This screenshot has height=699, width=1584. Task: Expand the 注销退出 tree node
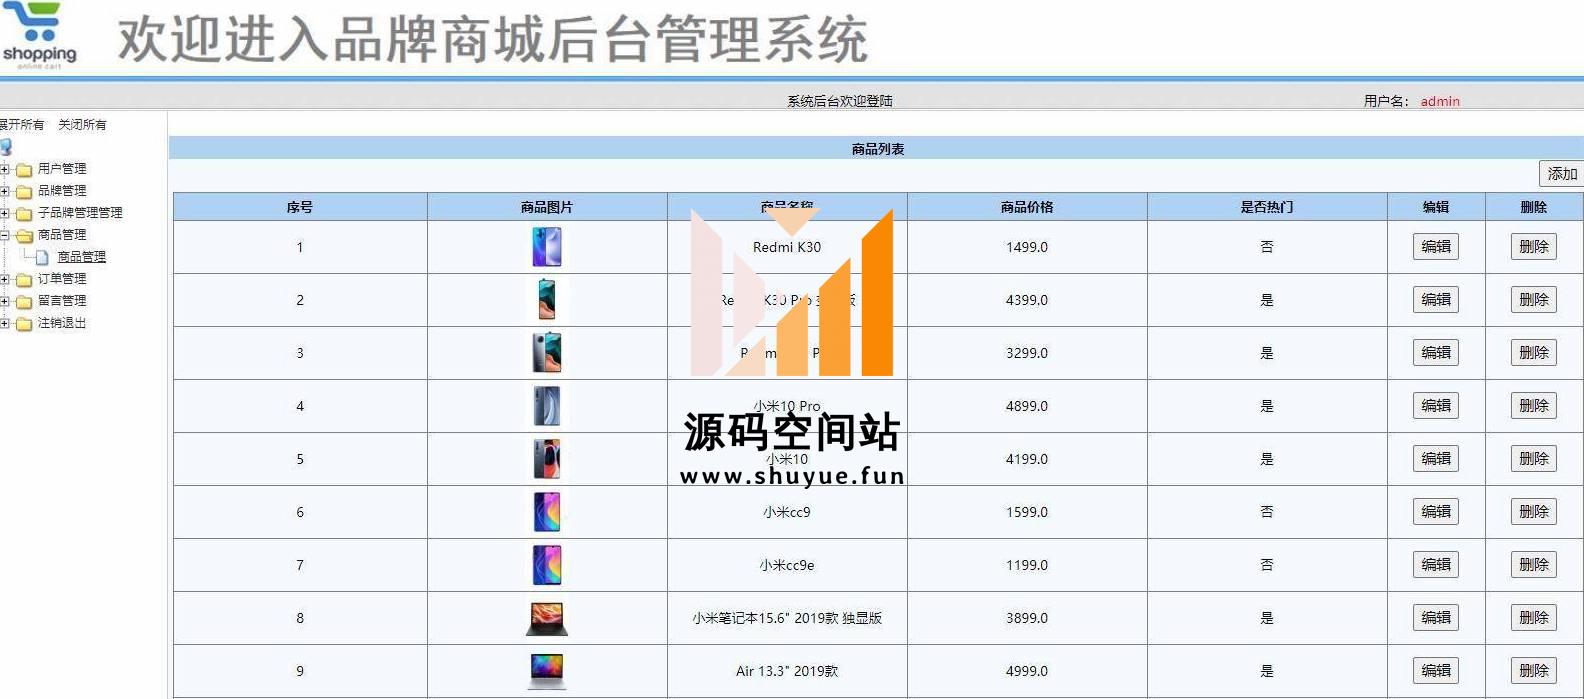pyautogui.click(x=5, y=323)
